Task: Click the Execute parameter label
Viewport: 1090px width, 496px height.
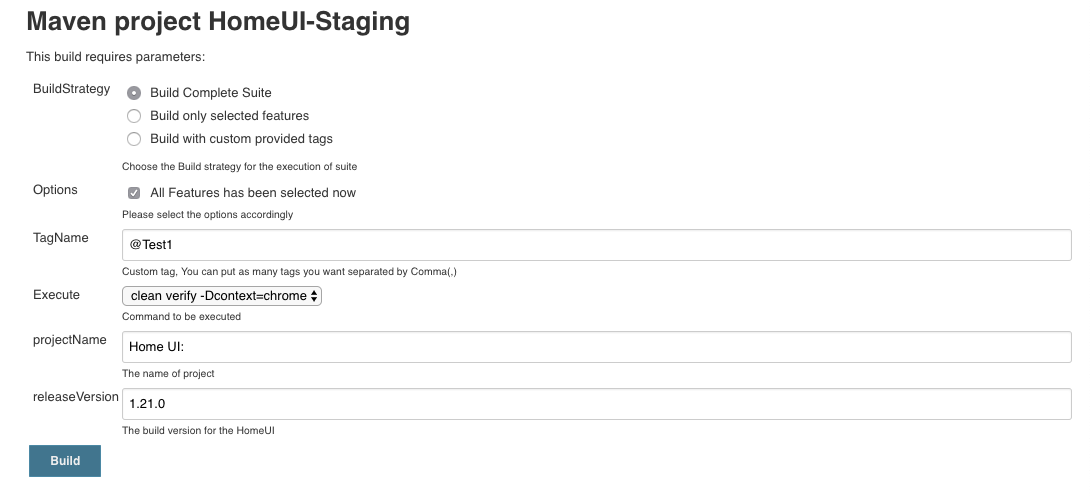Action: (x=57, y=295)
